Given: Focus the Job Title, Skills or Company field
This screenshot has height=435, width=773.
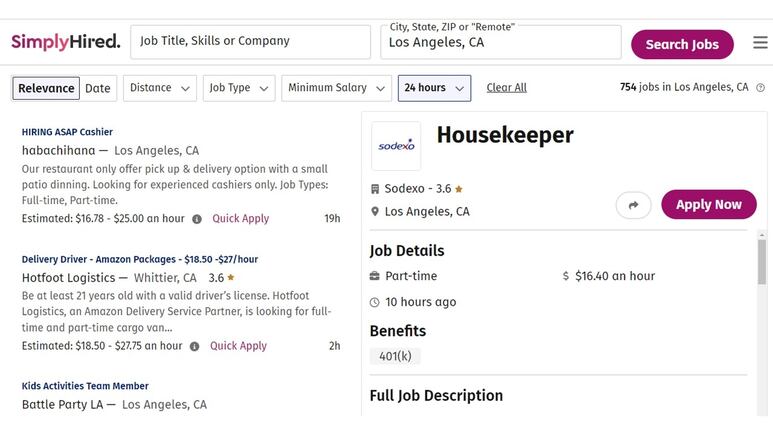Looking at the screenshot, I should click(250, 42).
